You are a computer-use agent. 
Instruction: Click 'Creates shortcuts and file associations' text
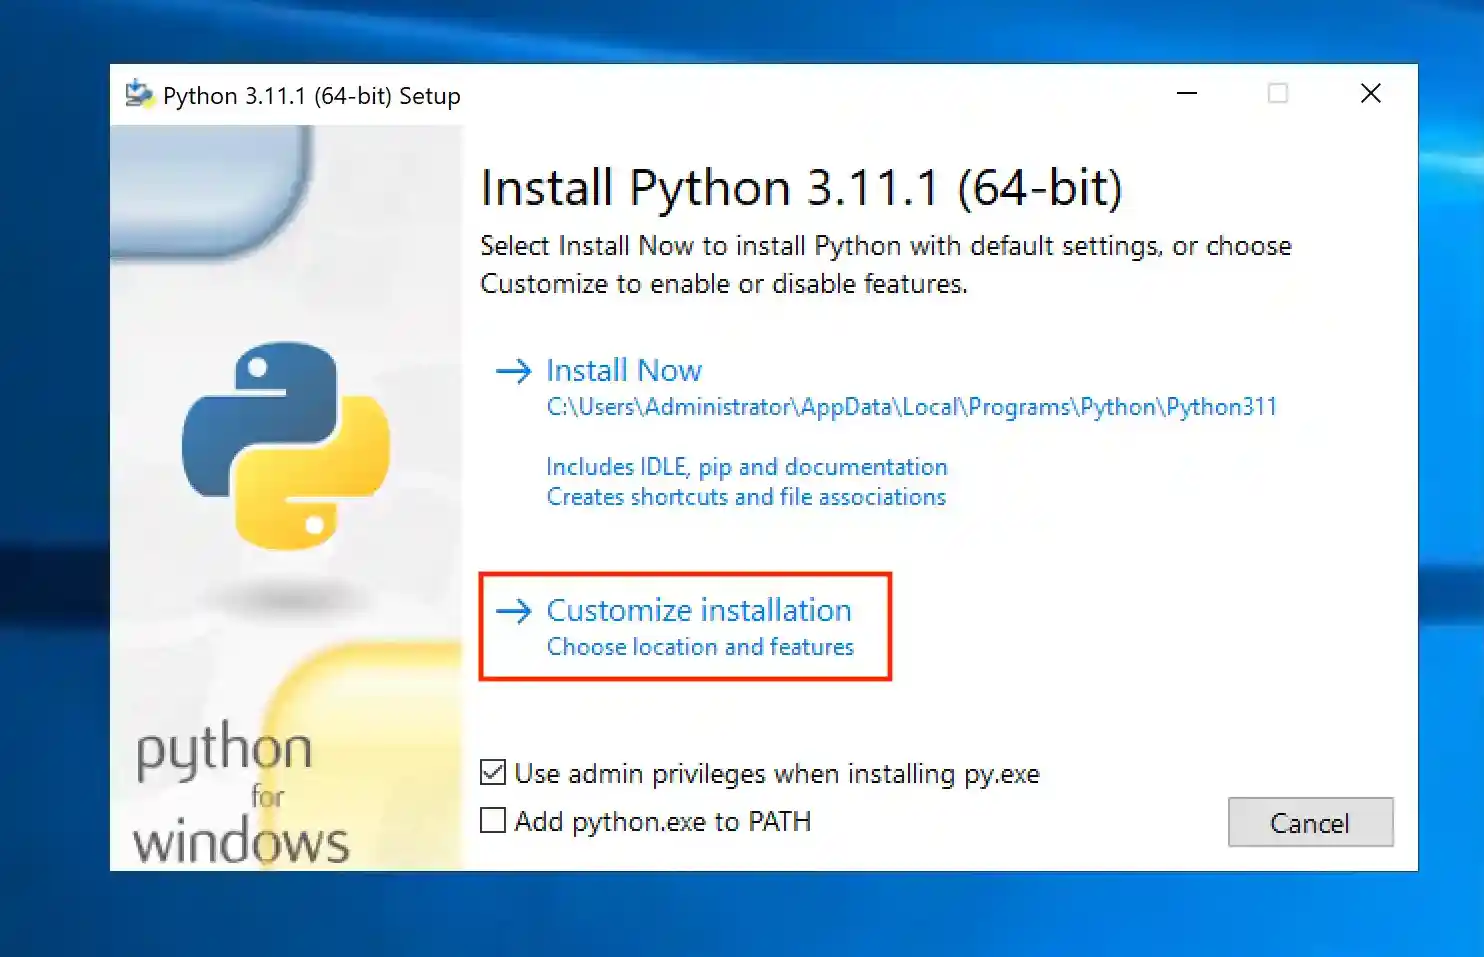745,497
